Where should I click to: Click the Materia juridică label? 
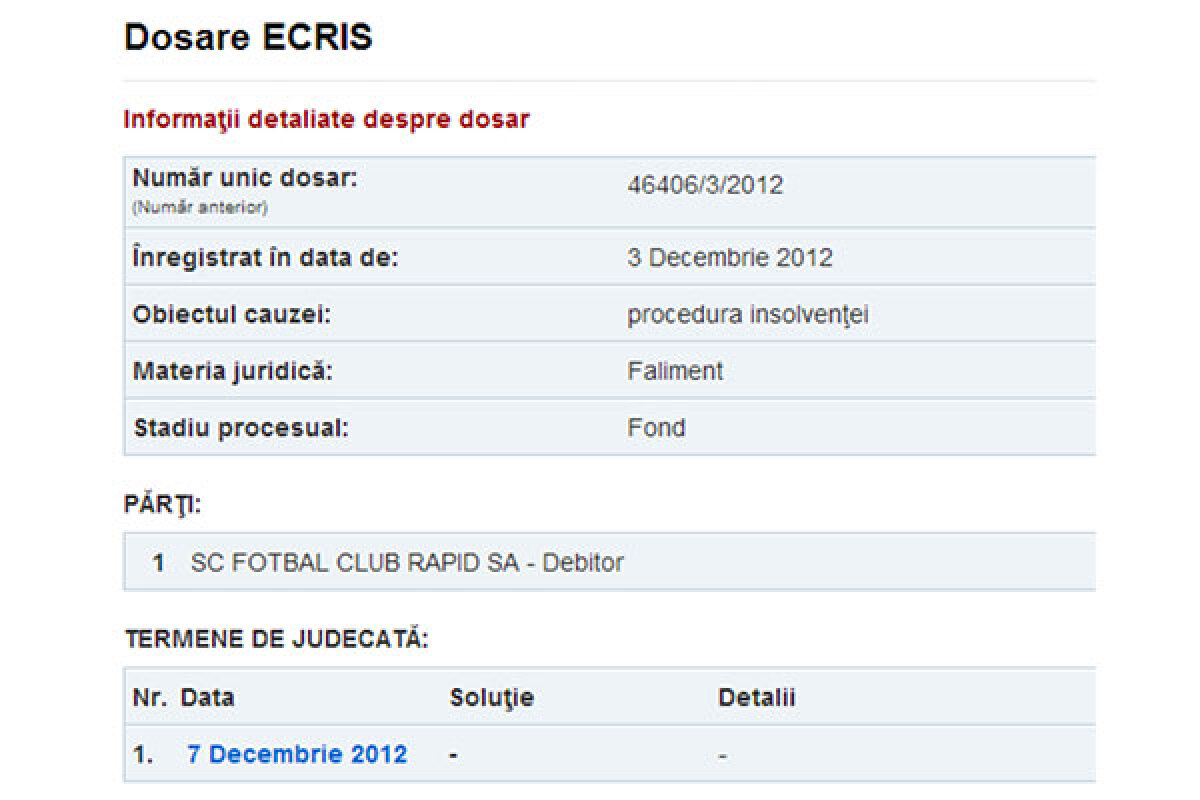pyautogui.click(x=232, y=371)
